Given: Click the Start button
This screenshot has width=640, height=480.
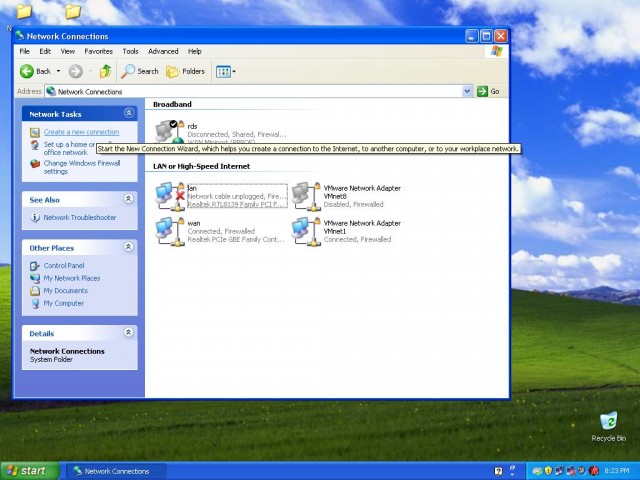Looking at the screenshot, I should [29, 471].
